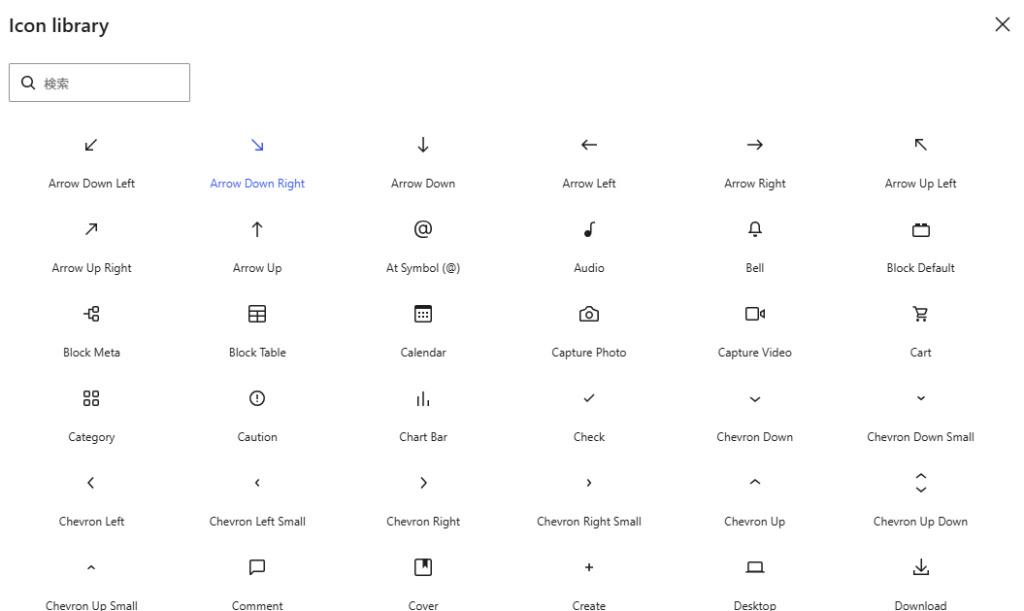
Task: Select the Cart icon
Action: pos(921,314)
